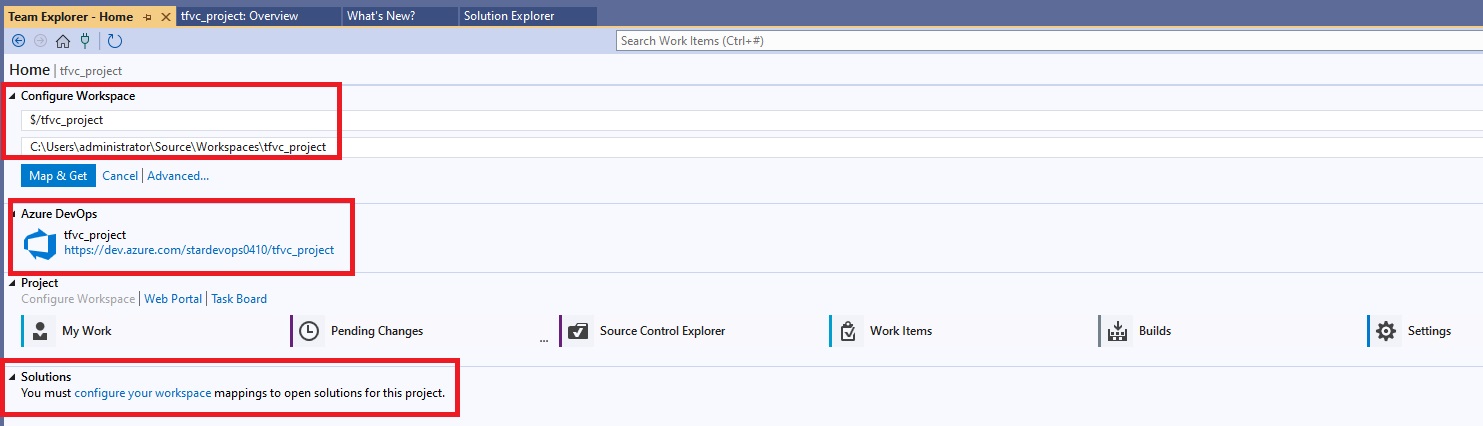Click the Advanced... link
The image size is (1483, 426).
click(x=178, y=176)
